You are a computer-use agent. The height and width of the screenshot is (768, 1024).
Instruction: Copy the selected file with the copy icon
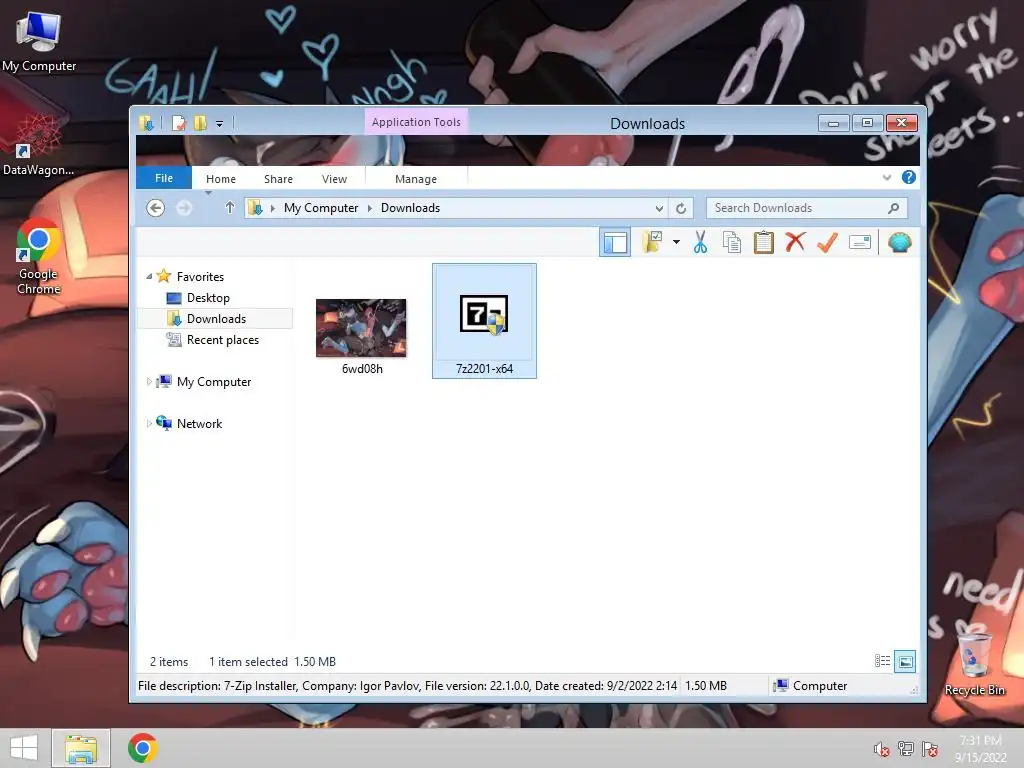(731, 242)
